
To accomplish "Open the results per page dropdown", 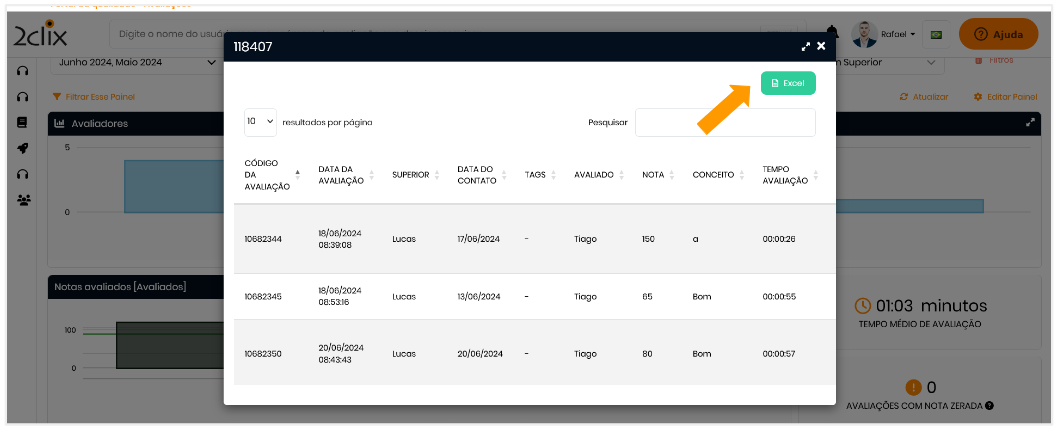I will point(260,122).
